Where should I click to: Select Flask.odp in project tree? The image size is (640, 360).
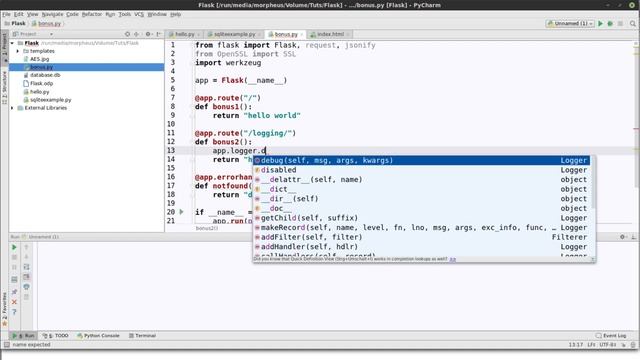coord(41,84)
